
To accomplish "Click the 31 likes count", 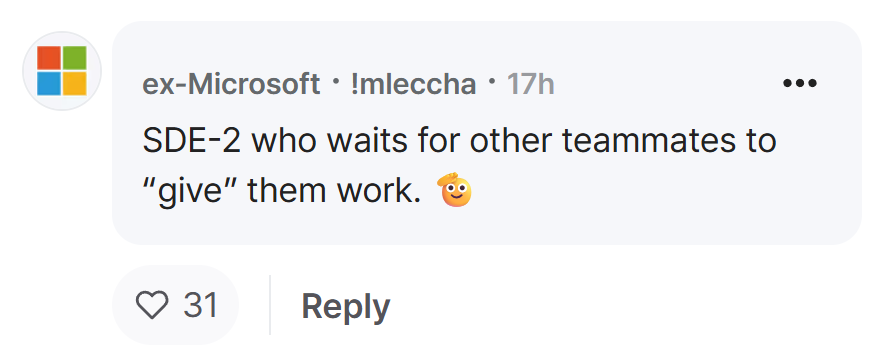I will click(201, 306).
